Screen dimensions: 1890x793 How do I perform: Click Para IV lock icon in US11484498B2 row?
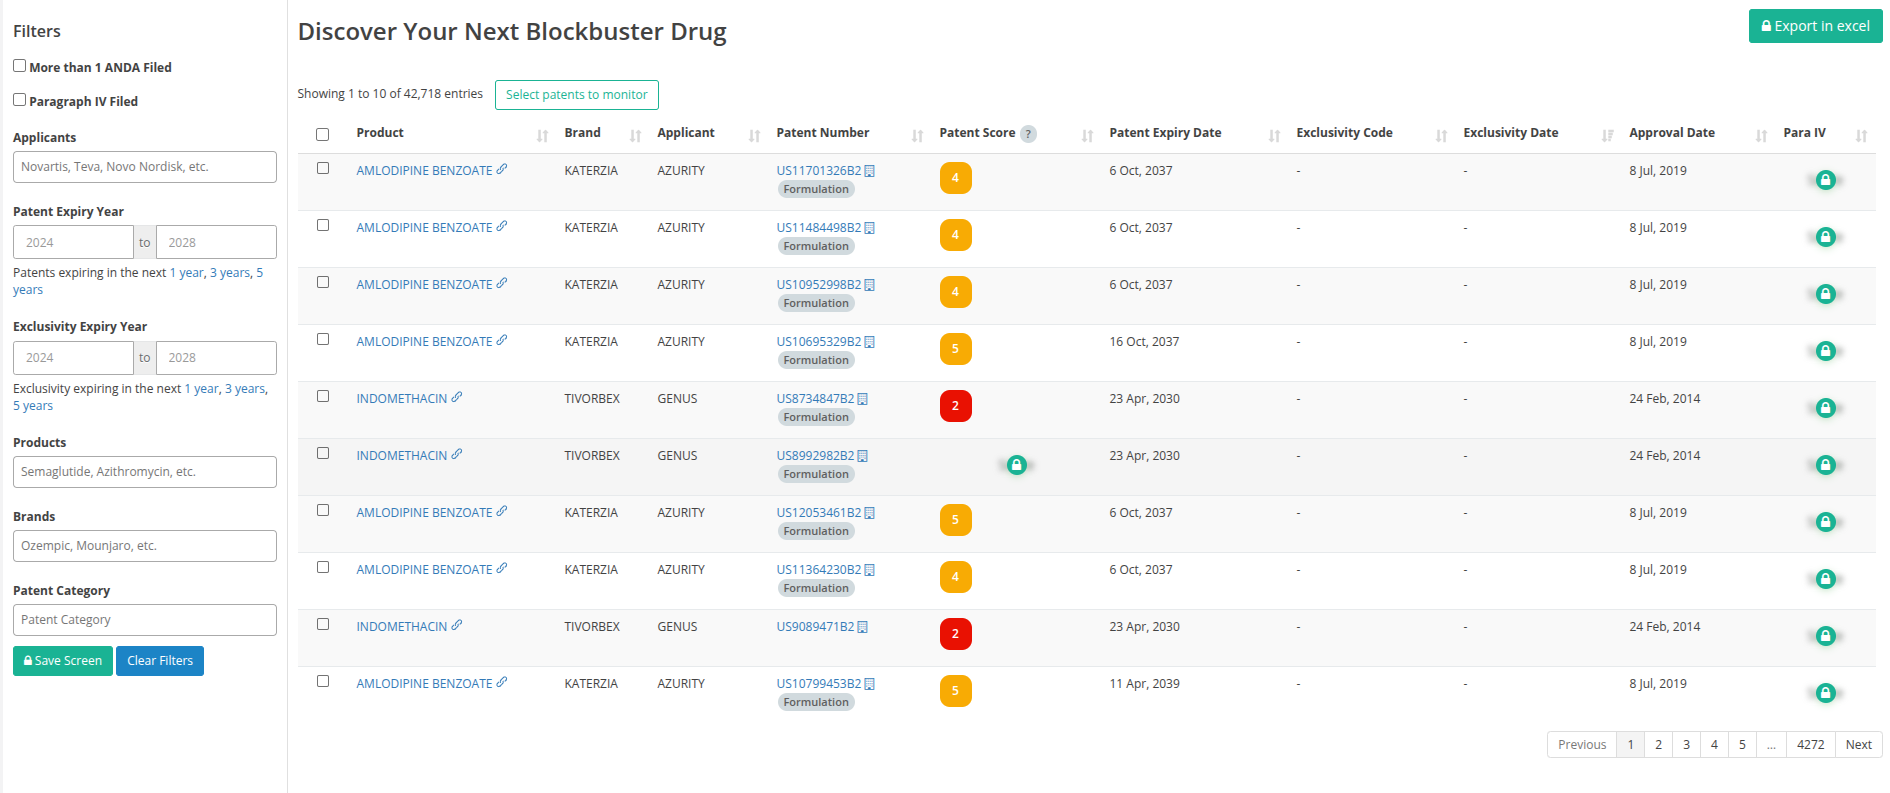(x=1825, y=237)
